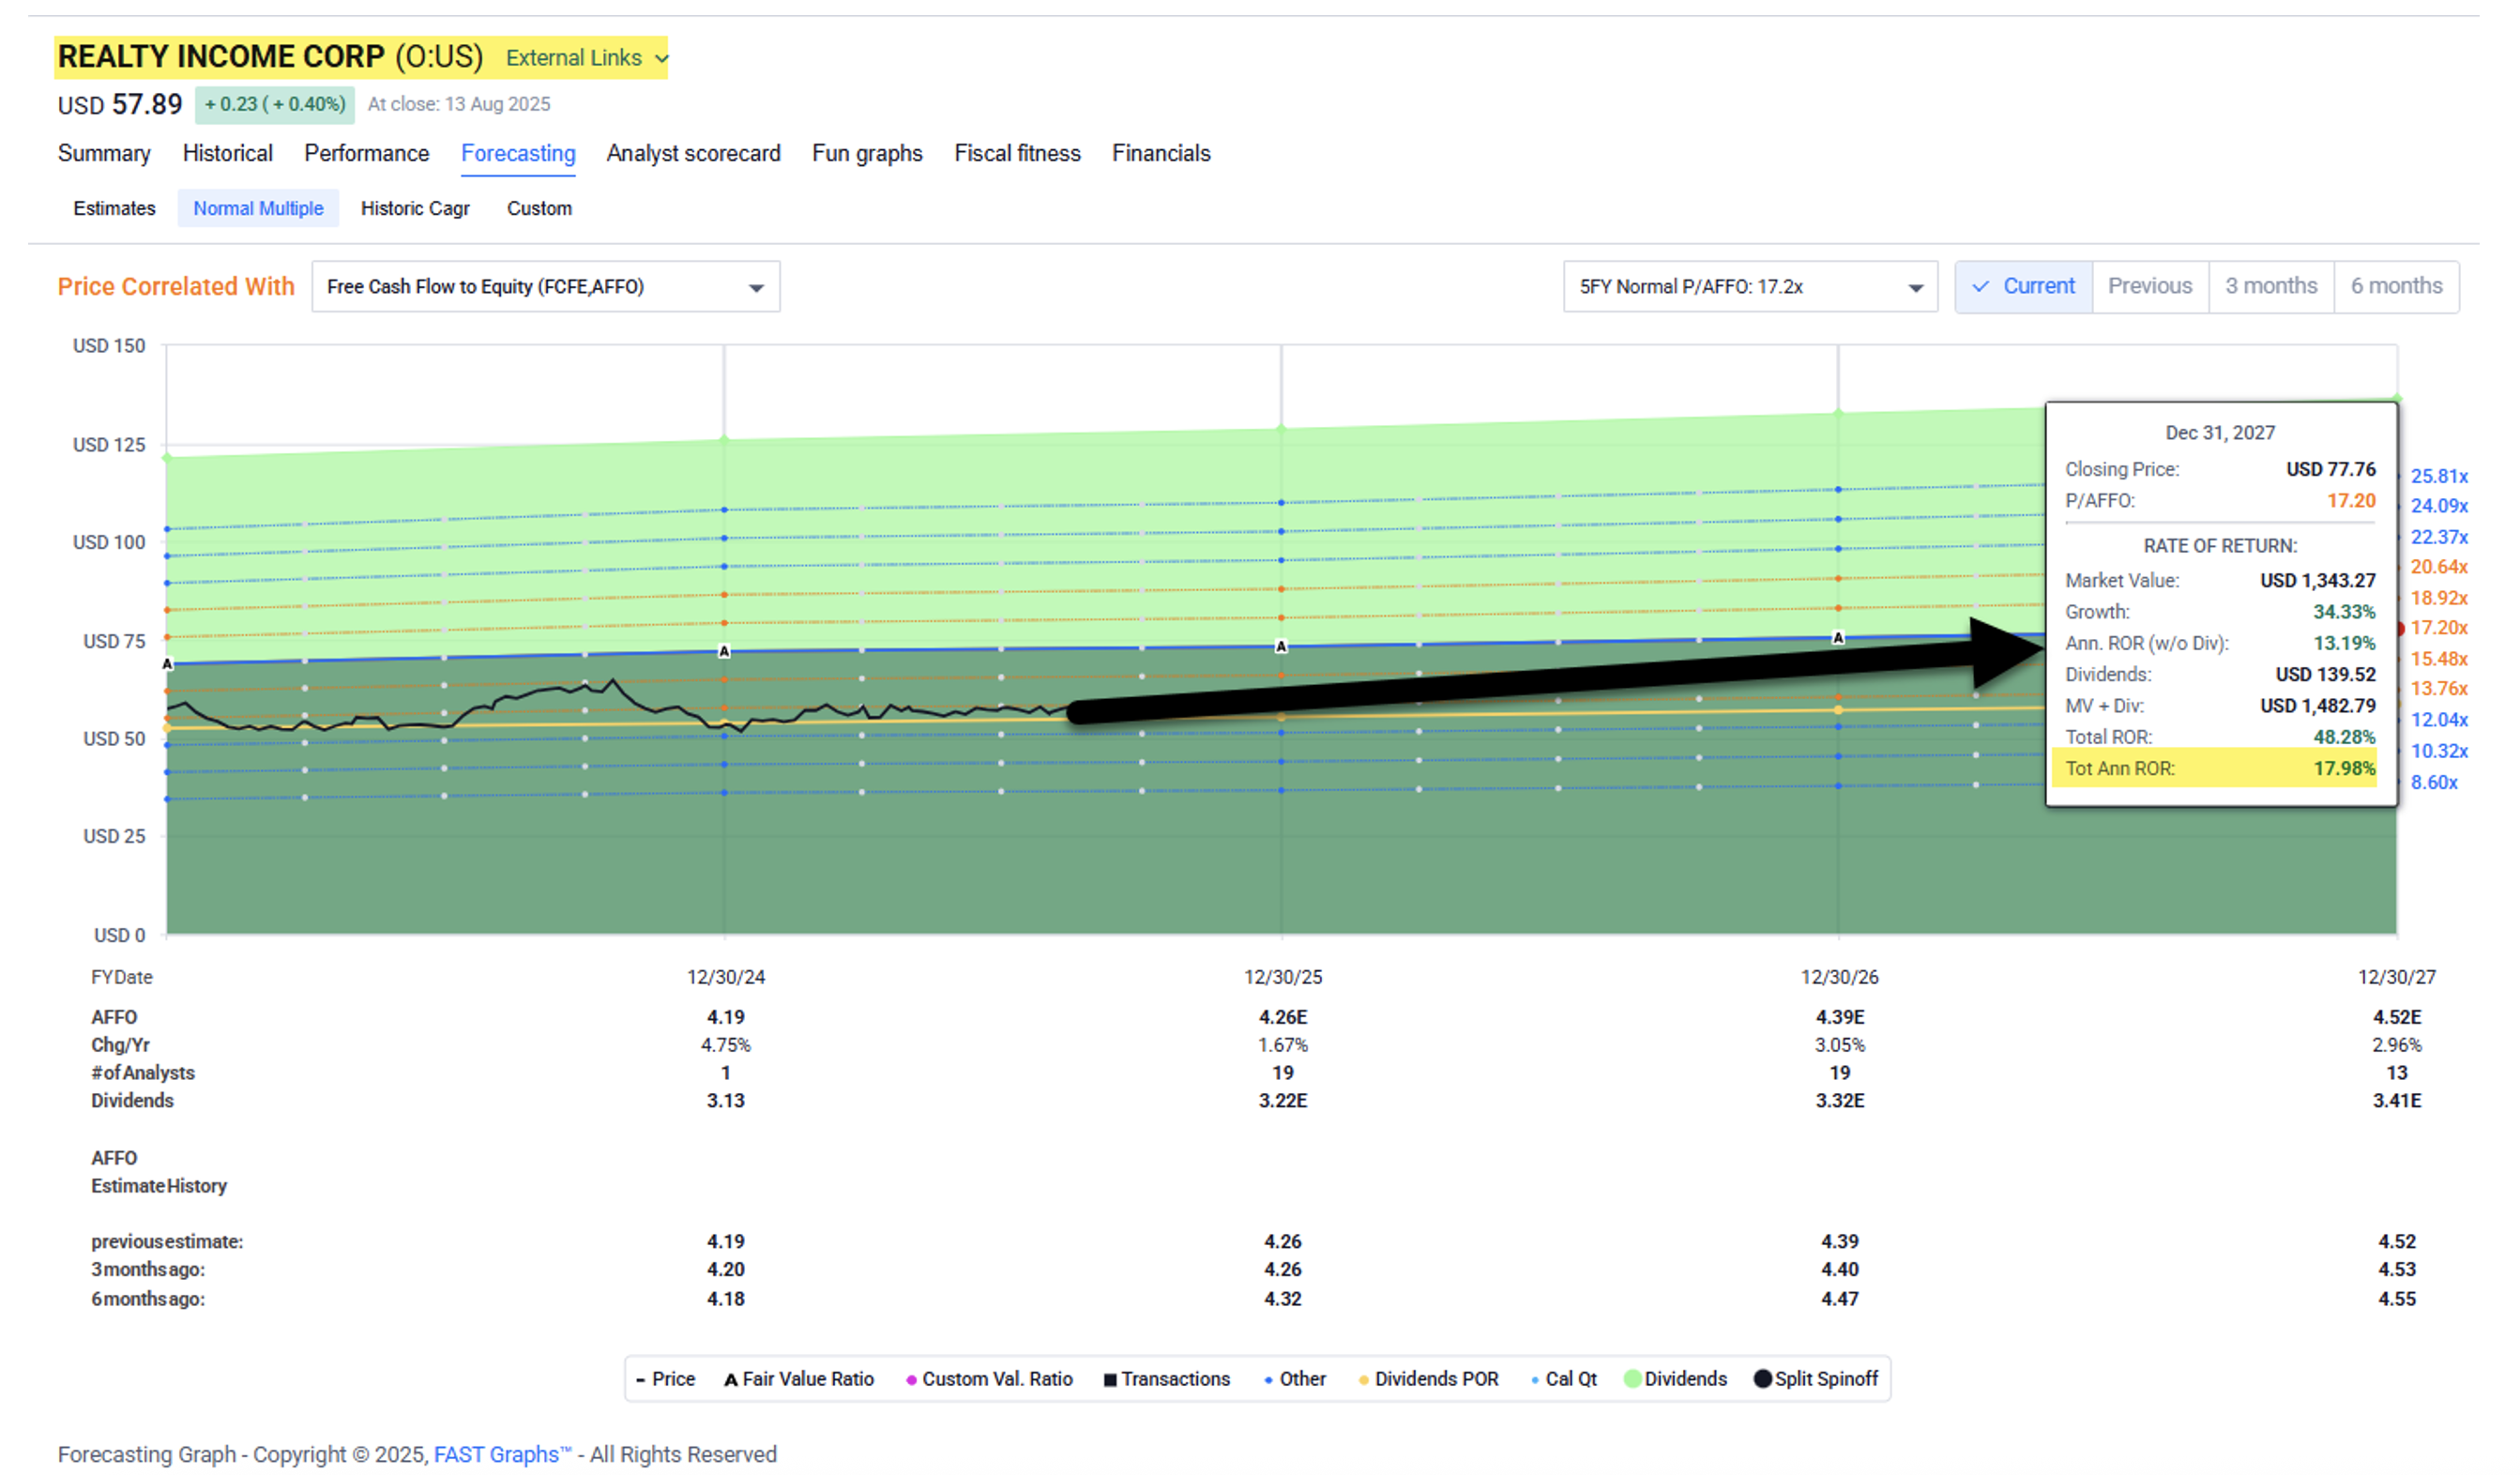Image resolution: width=2520 pixels, height=1475 pixels.
Task: Select the 3 months estimates toggle
Action: [2271, 286]
